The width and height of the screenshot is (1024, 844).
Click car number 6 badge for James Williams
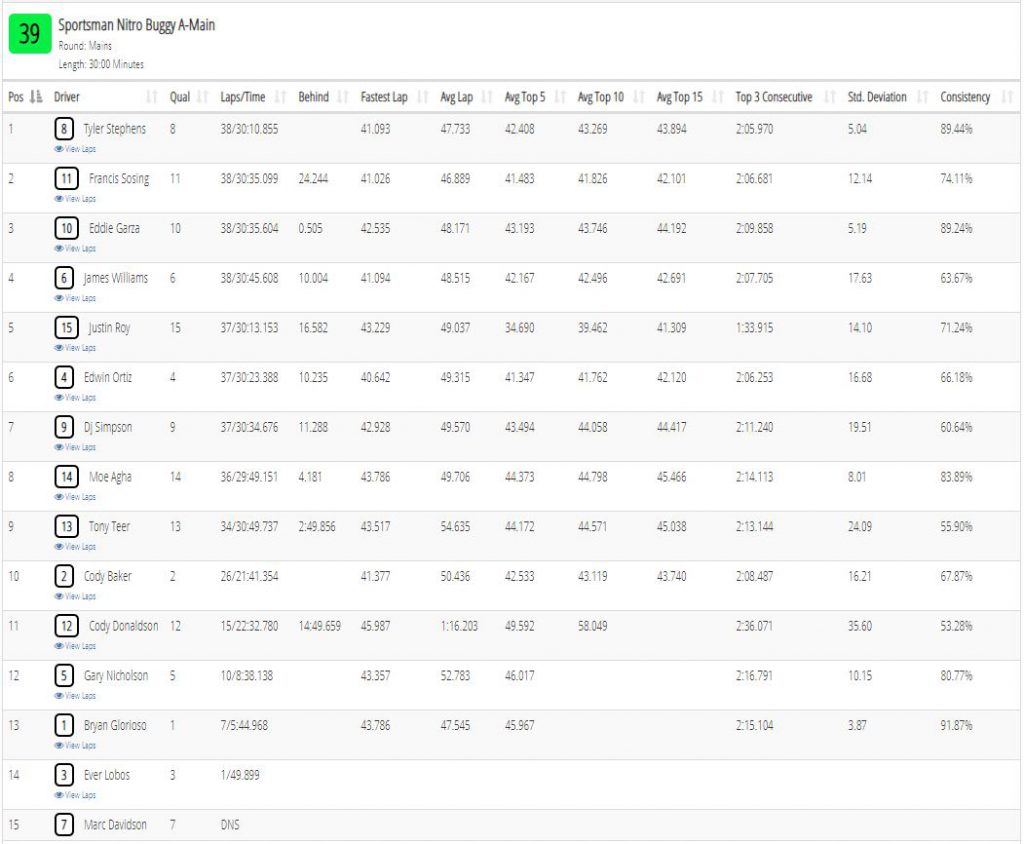[64, 278]
